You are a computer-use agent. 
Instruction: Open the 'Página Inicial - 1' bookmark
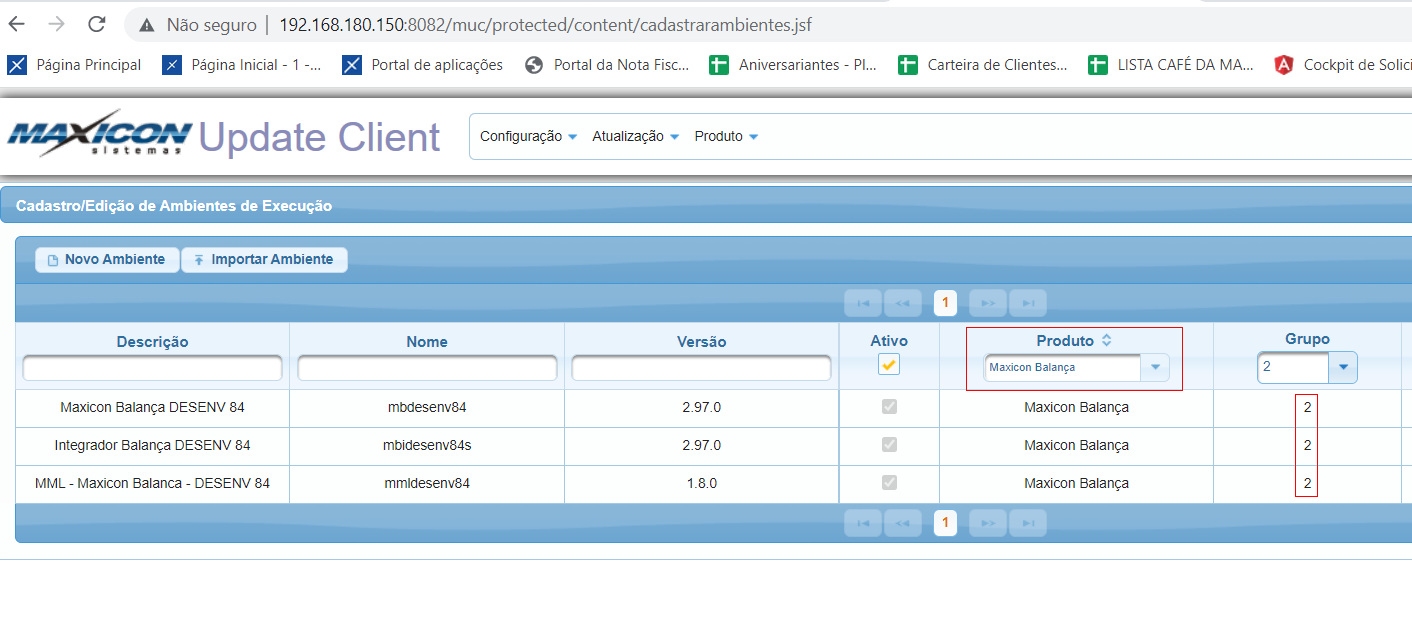[243, 65]
